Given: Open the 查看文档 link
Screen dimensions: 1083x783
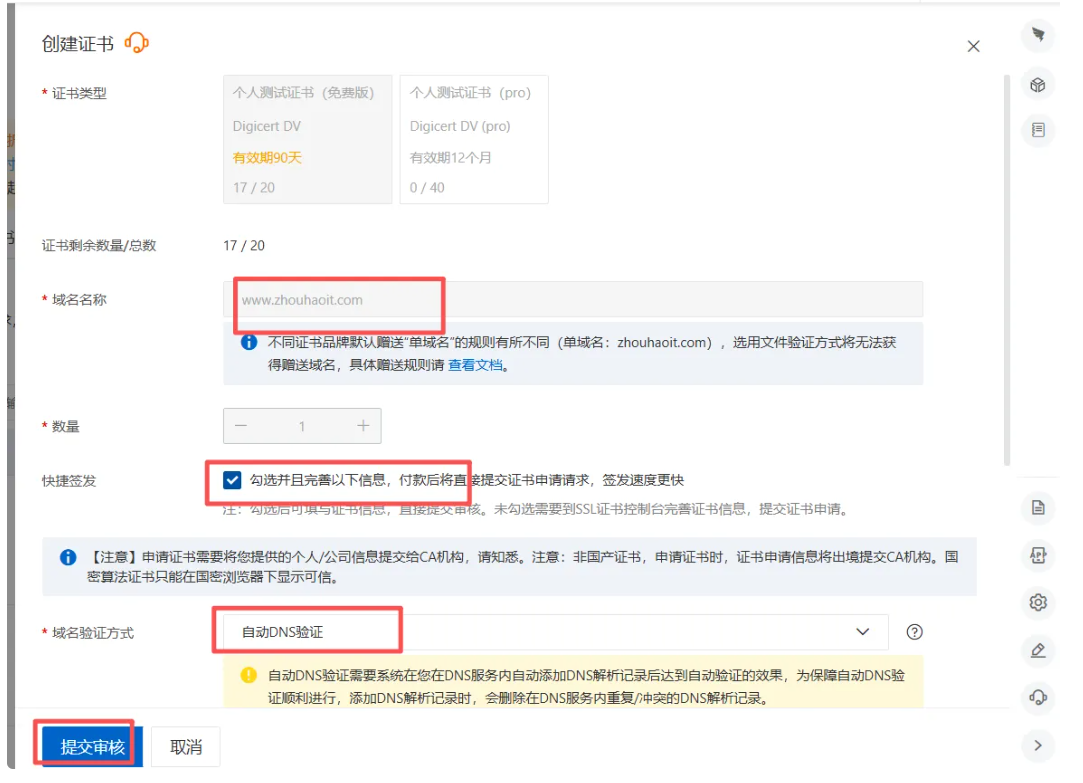Looking at the screenshot, I should [475, 365].
